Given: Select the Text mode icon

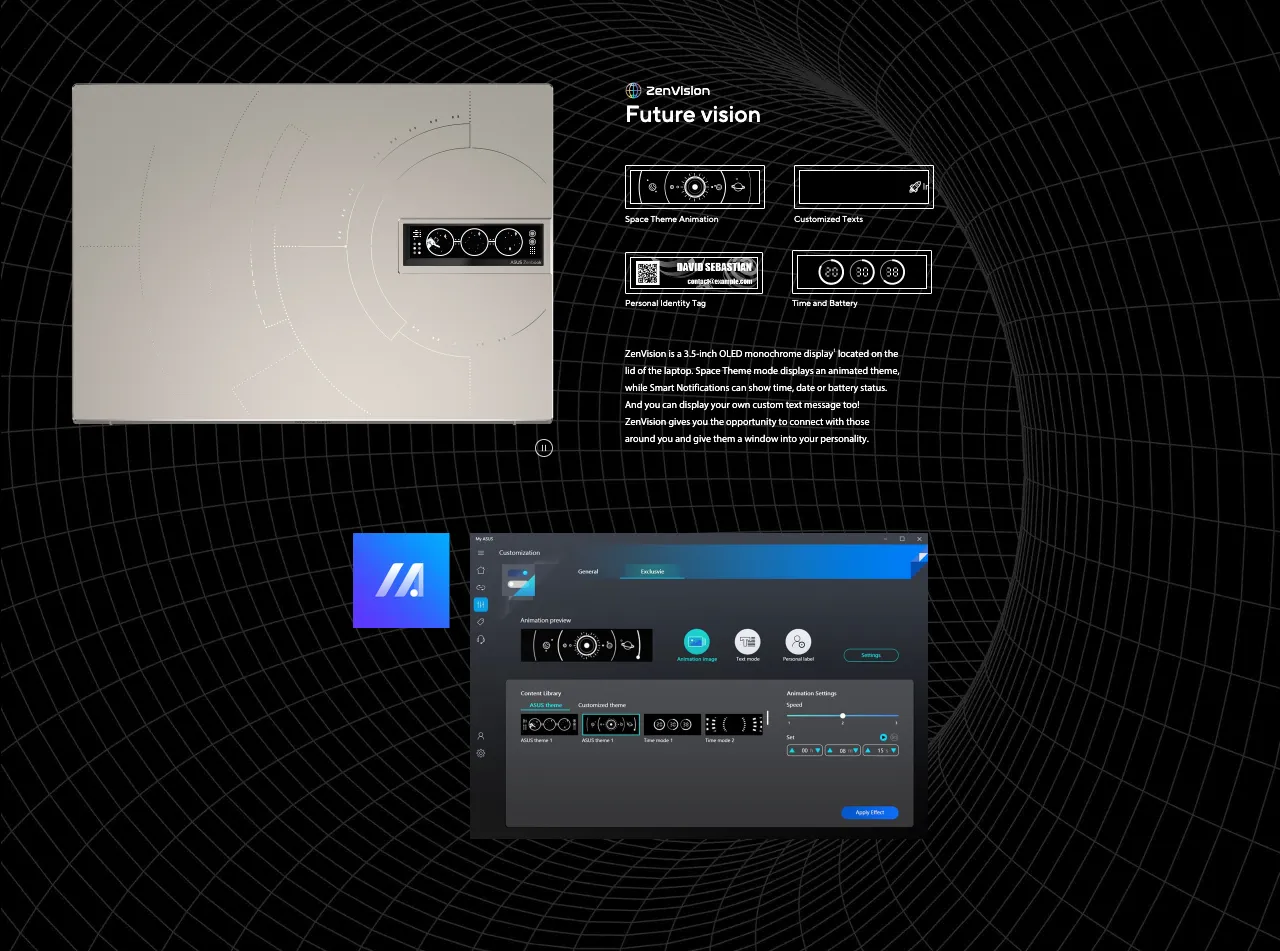Looking at the screenshot, I should 747,642.
